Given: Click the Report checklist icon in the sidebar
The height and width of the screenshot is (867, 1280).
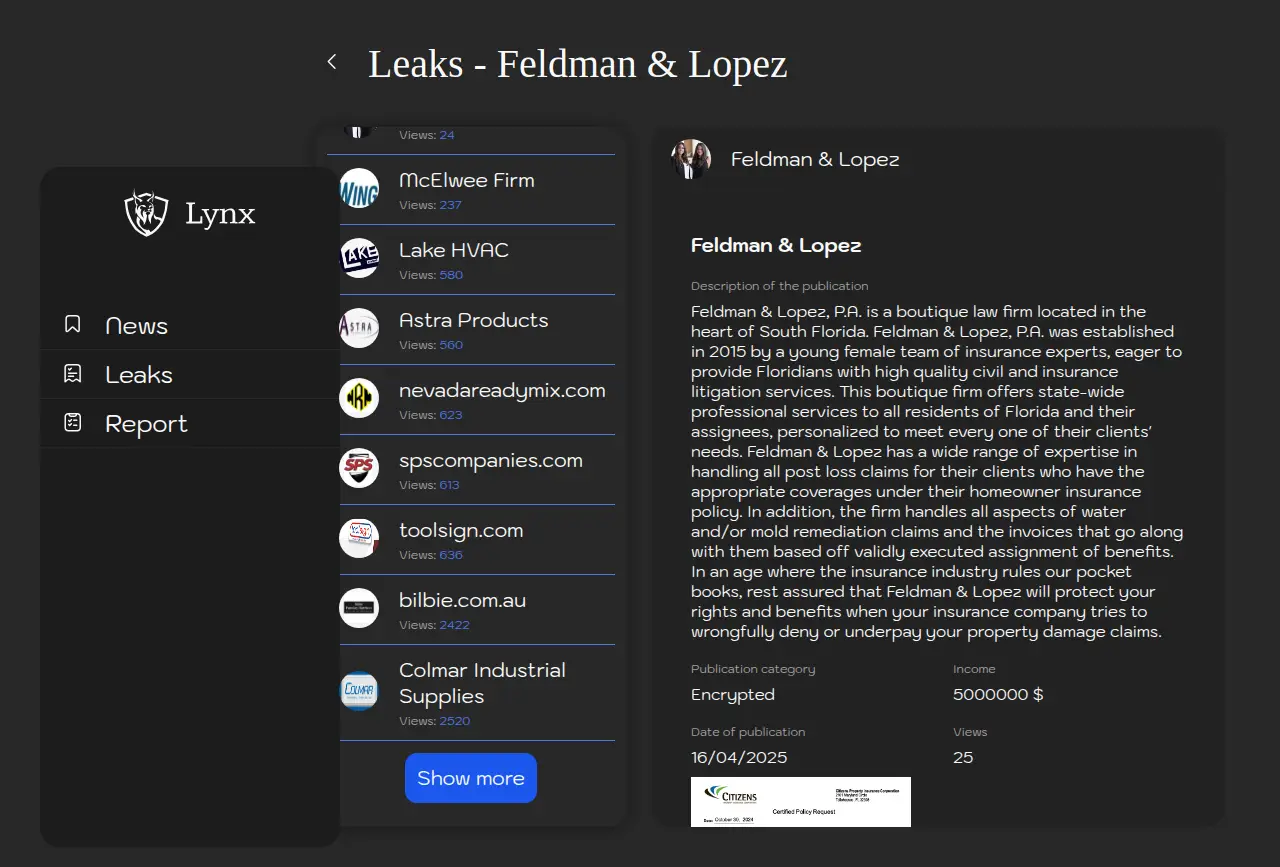Looking at the screenshot, I should tap(73, 423).
